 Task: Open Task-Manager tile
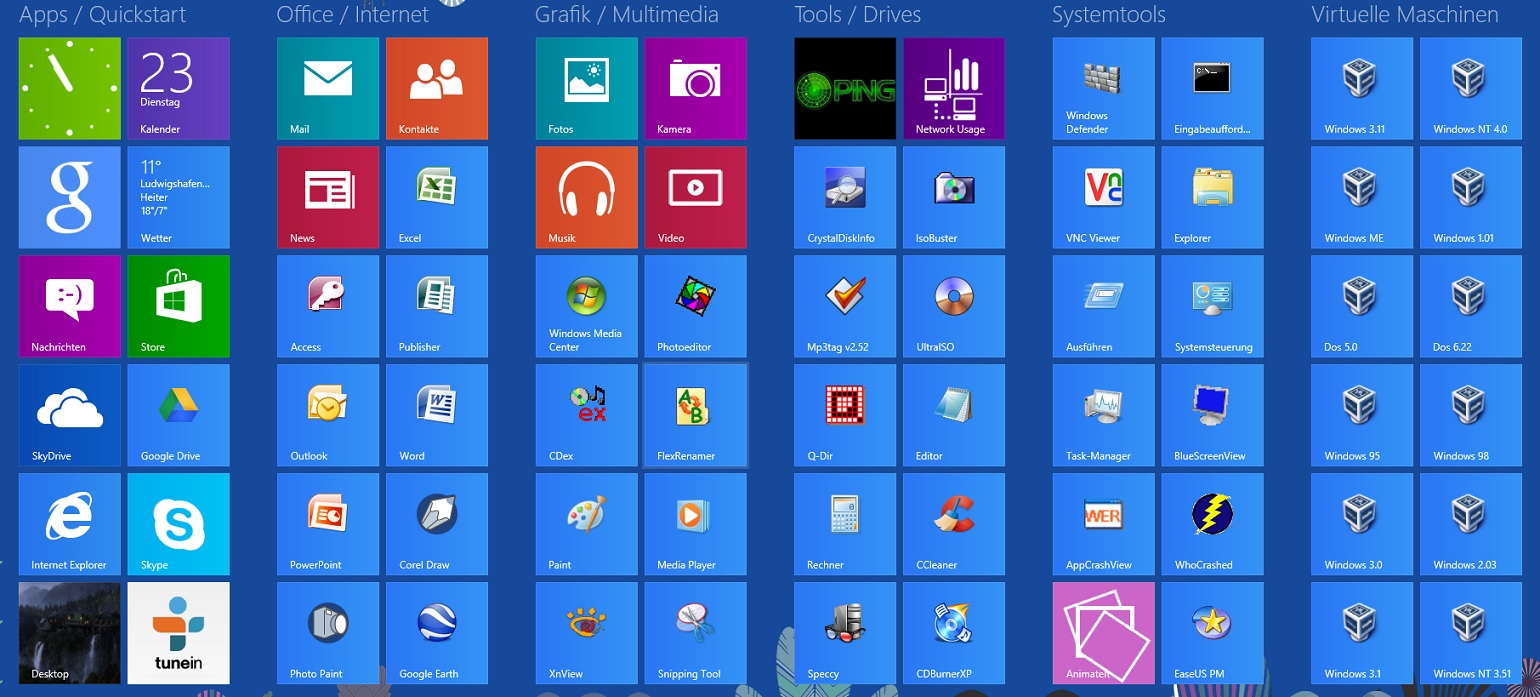pyautogui.click(x=1104, y=415)
